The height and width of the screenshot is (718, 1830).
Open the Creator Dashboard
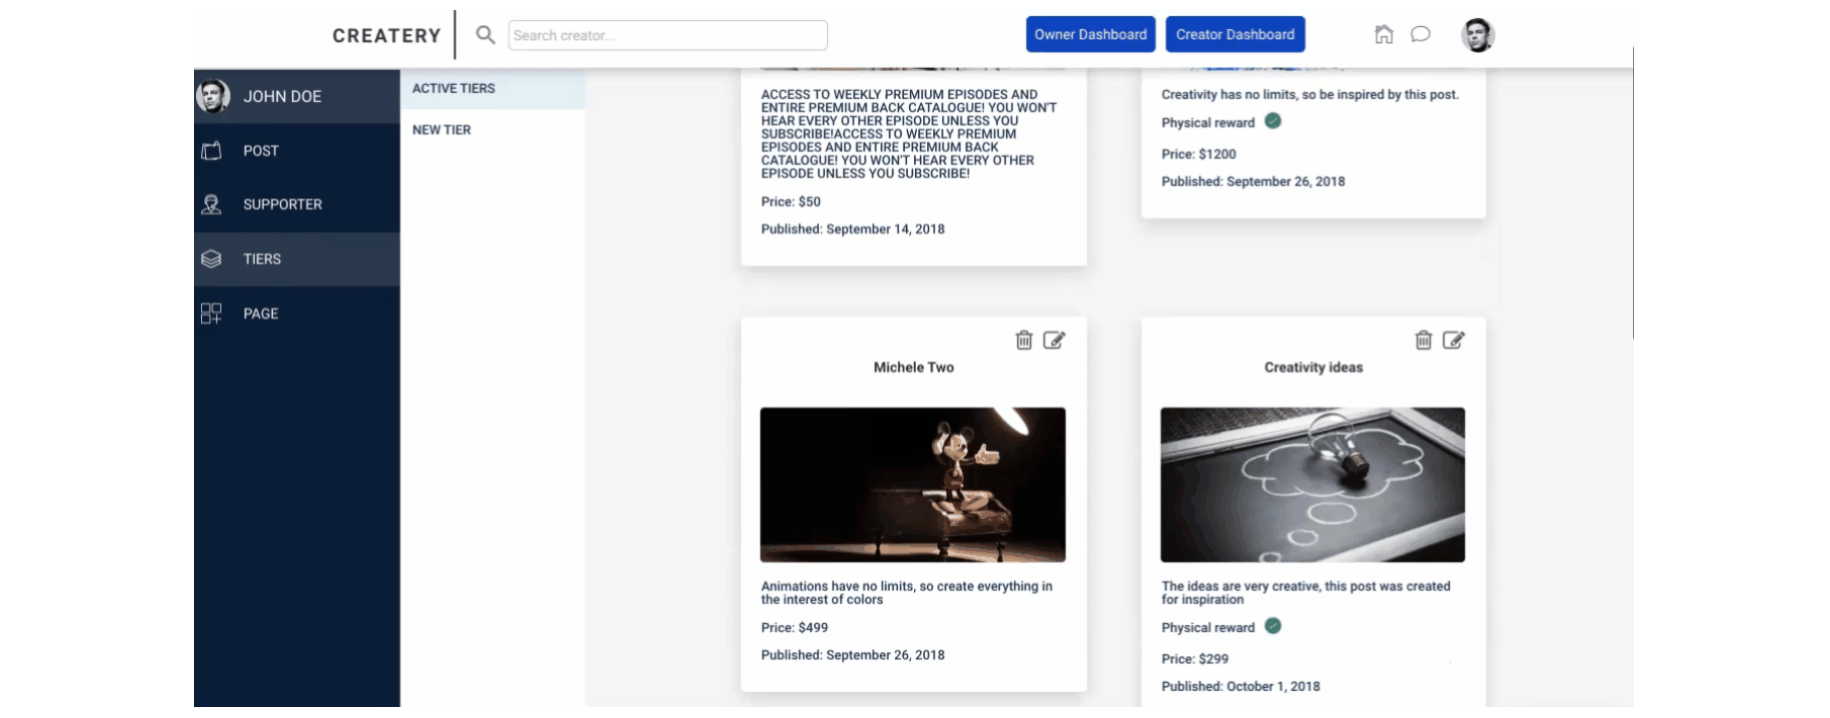point(1235,34)
